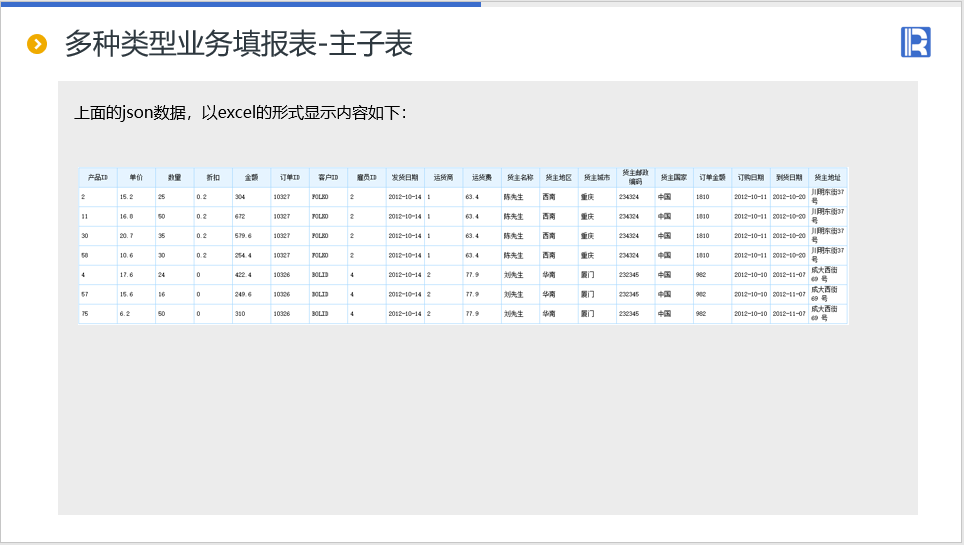Screen dimensions: 964x545
Task: Click the 单价 column header
Action: tap(136, 178)
